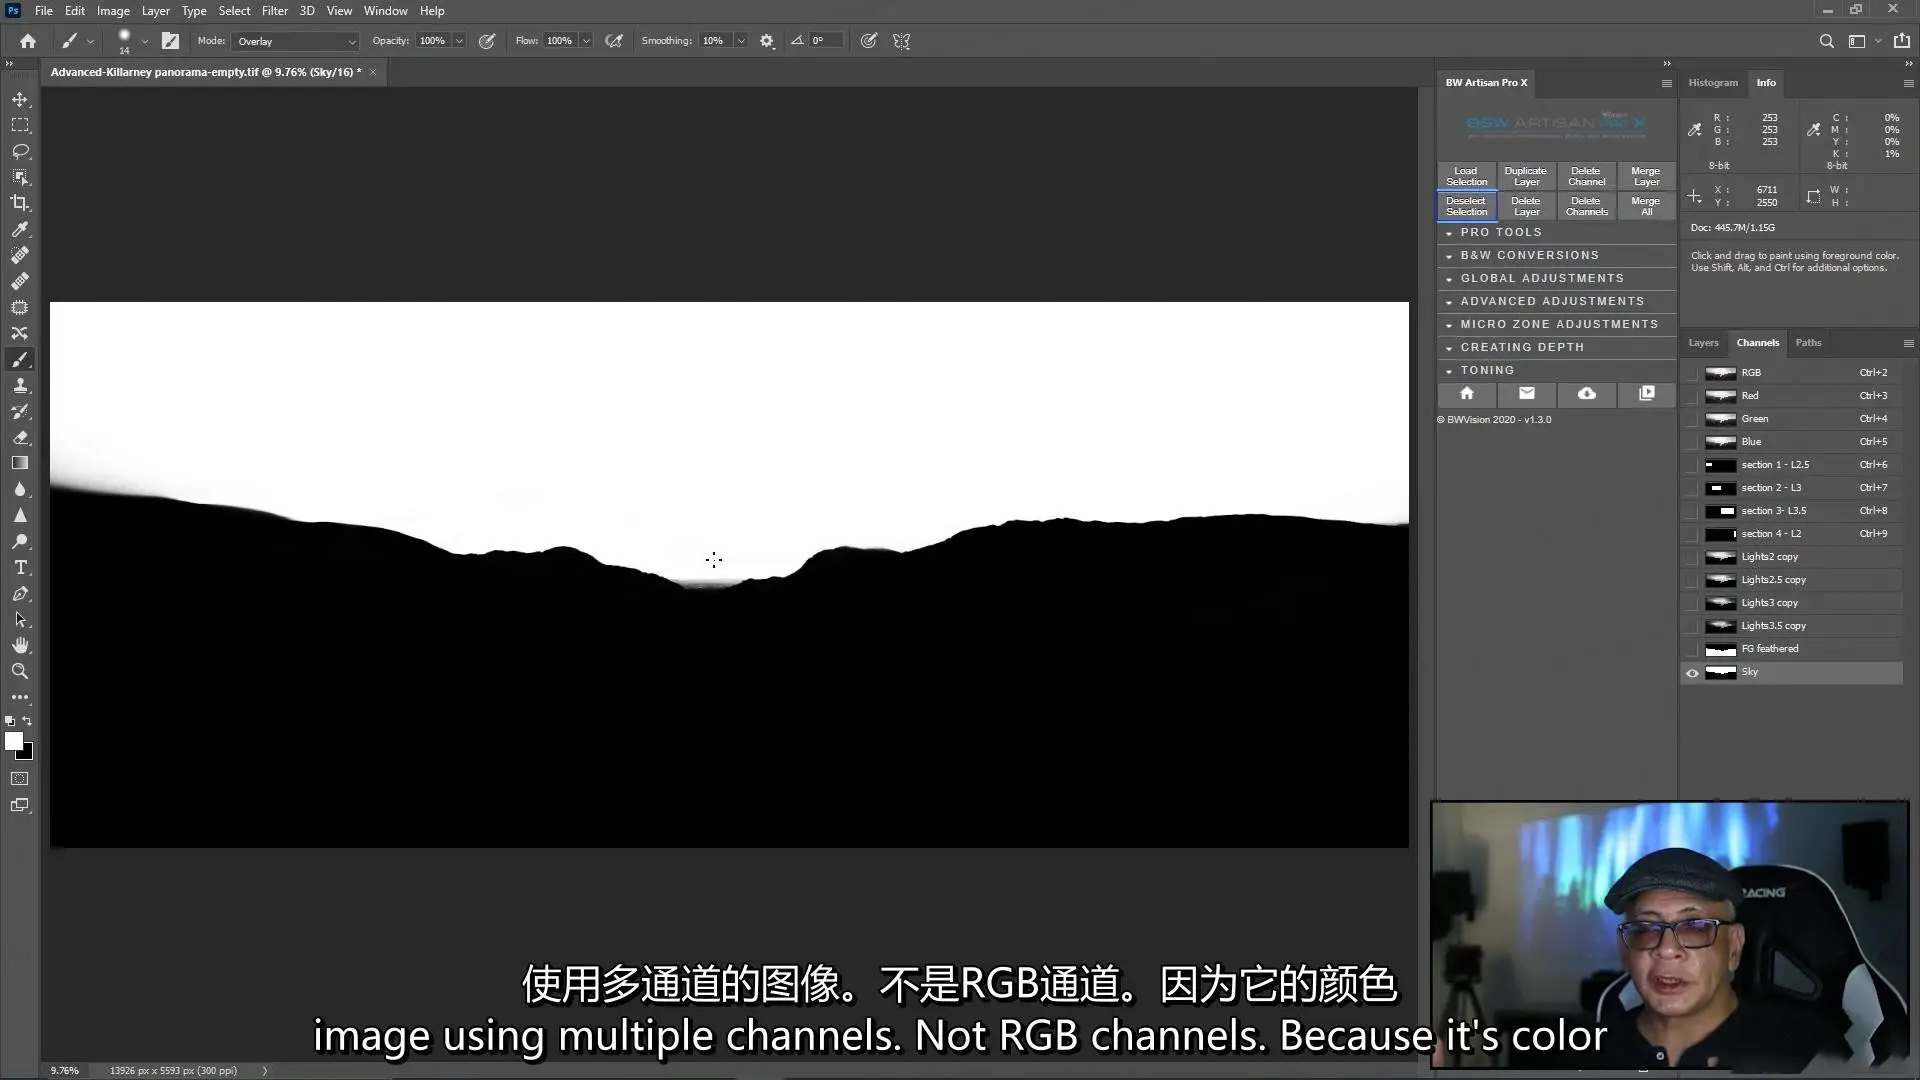Toggle symmetry paint options
The image size is (1920, 1080).
[902, 41]
